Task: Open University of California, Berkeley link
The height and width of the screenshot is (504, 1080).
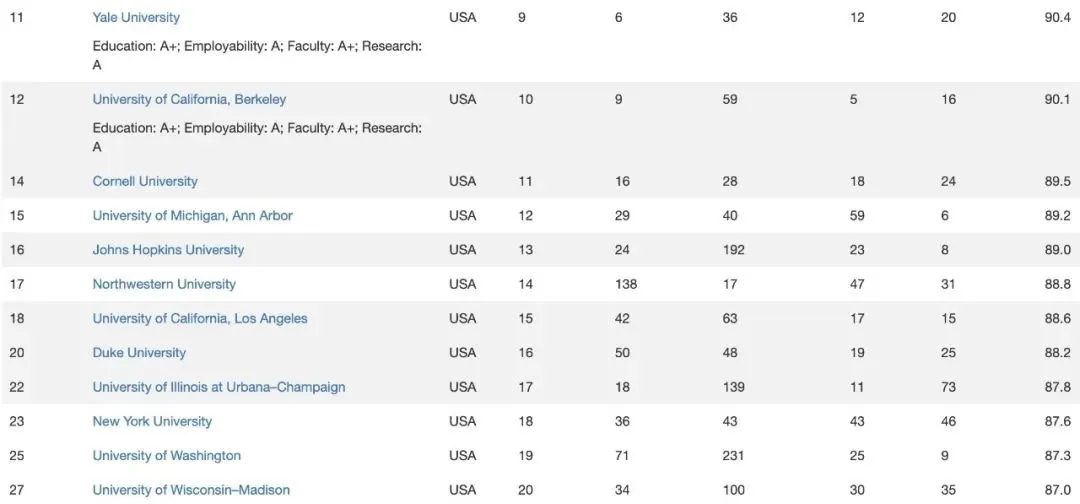Action: (x=189, y=99)
